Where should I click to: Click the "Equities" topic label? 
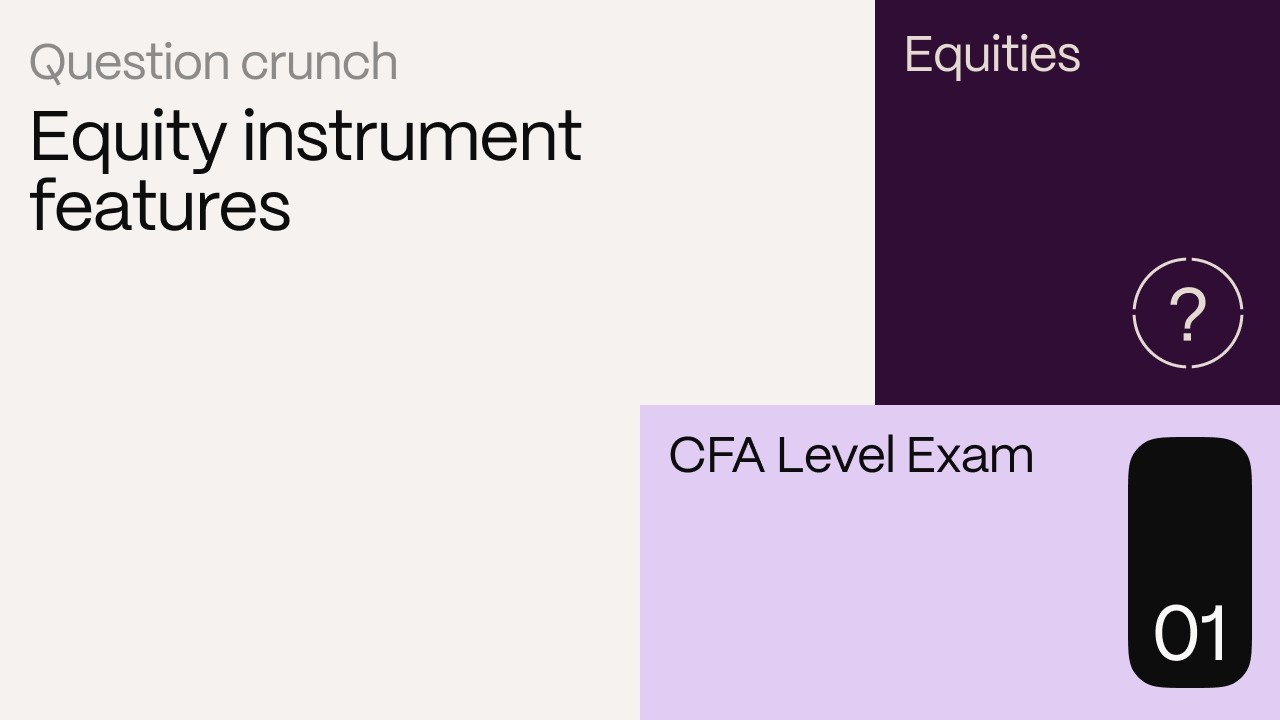point(992,55)
